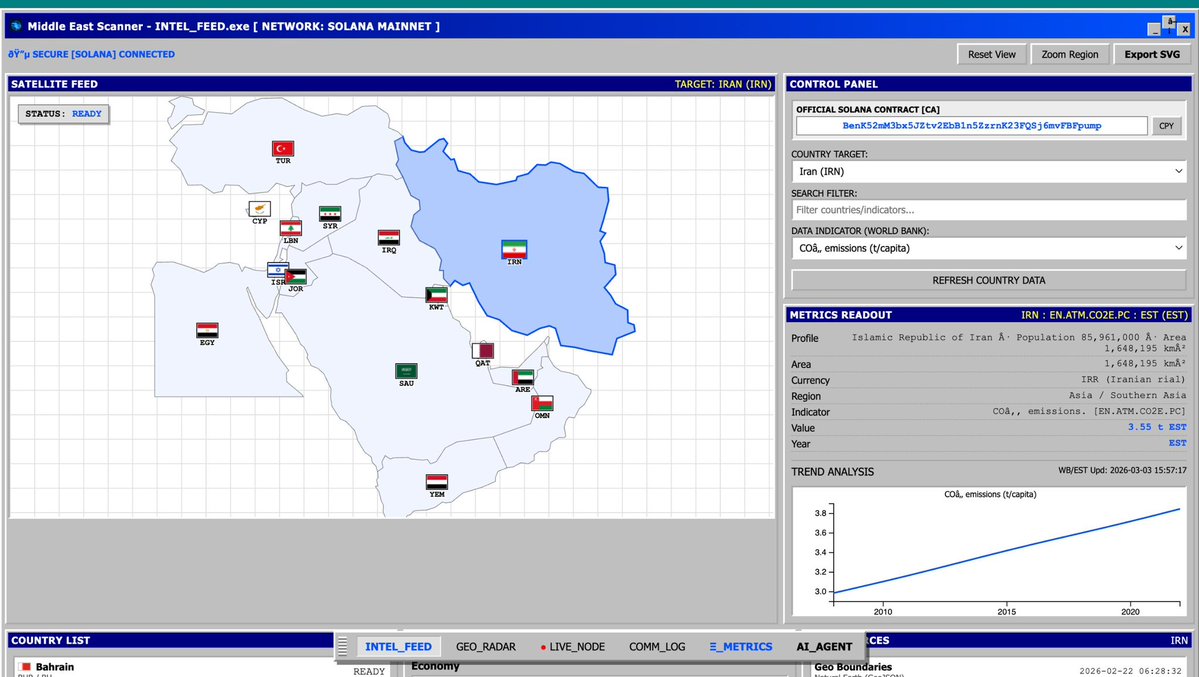Click the Kuwait flag labeled KWT
This screenshot has height=677, width=1199.
tap(437, 295)
